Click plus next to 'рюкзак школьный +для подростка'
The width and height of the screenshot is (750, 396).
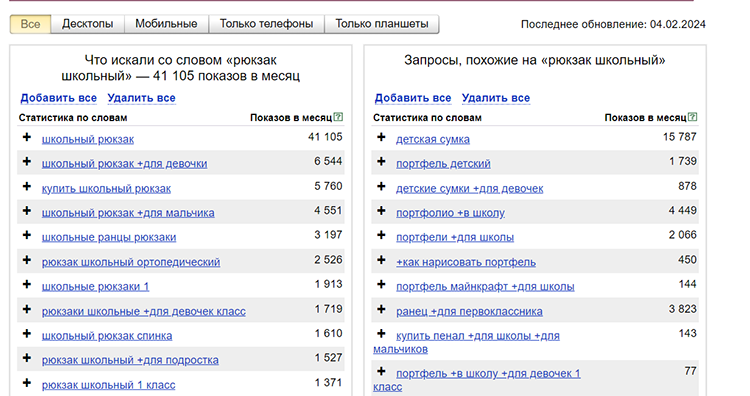(x=27, y=358)
